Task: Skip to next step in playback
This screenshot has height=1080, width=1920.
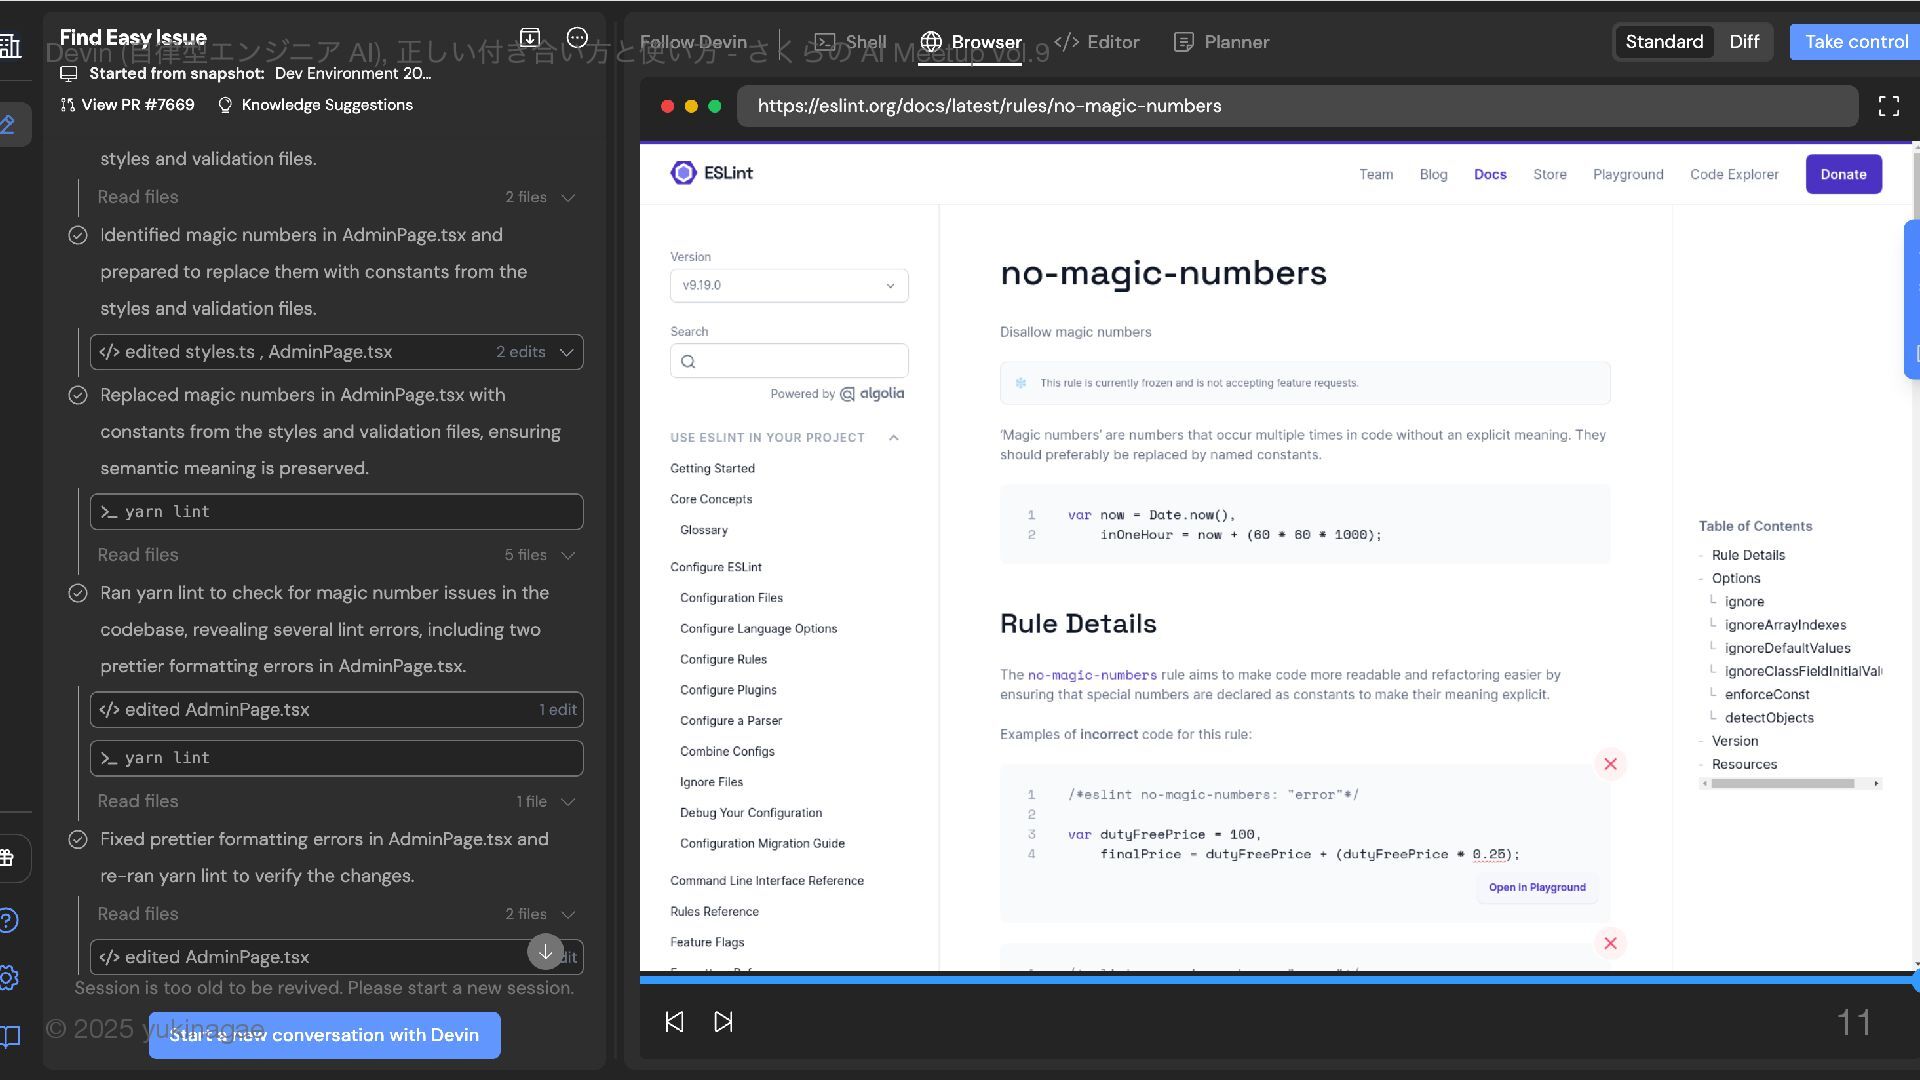Action: point(723,1021)
